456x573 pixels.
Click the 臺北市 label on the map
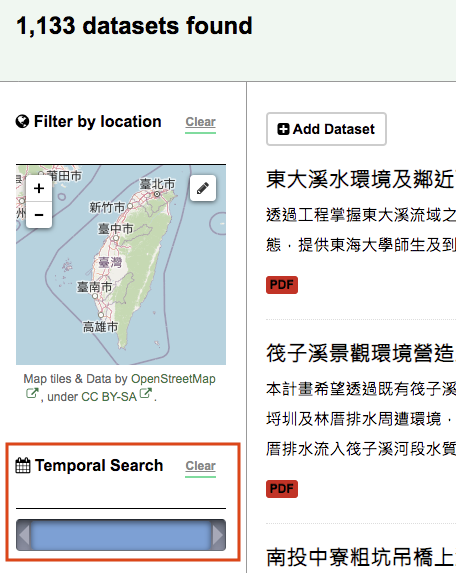(x=157, y=184)
